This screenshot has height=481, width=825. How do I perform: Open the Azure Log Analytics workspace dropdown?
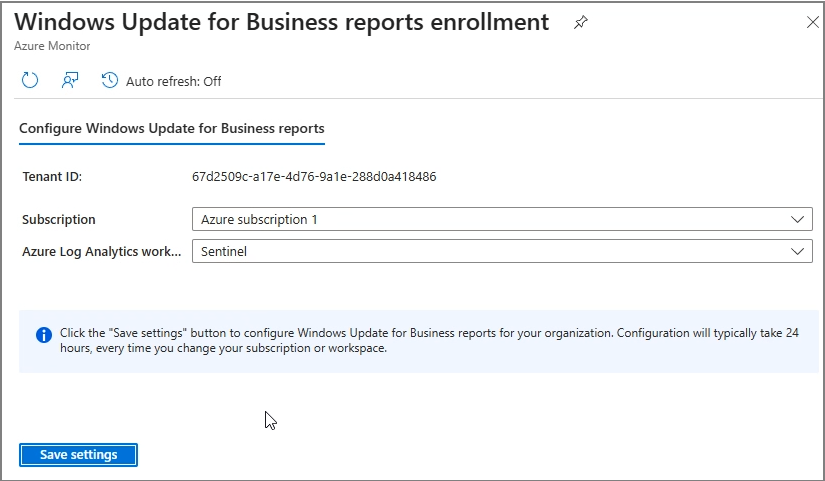[x=502, y=251]
